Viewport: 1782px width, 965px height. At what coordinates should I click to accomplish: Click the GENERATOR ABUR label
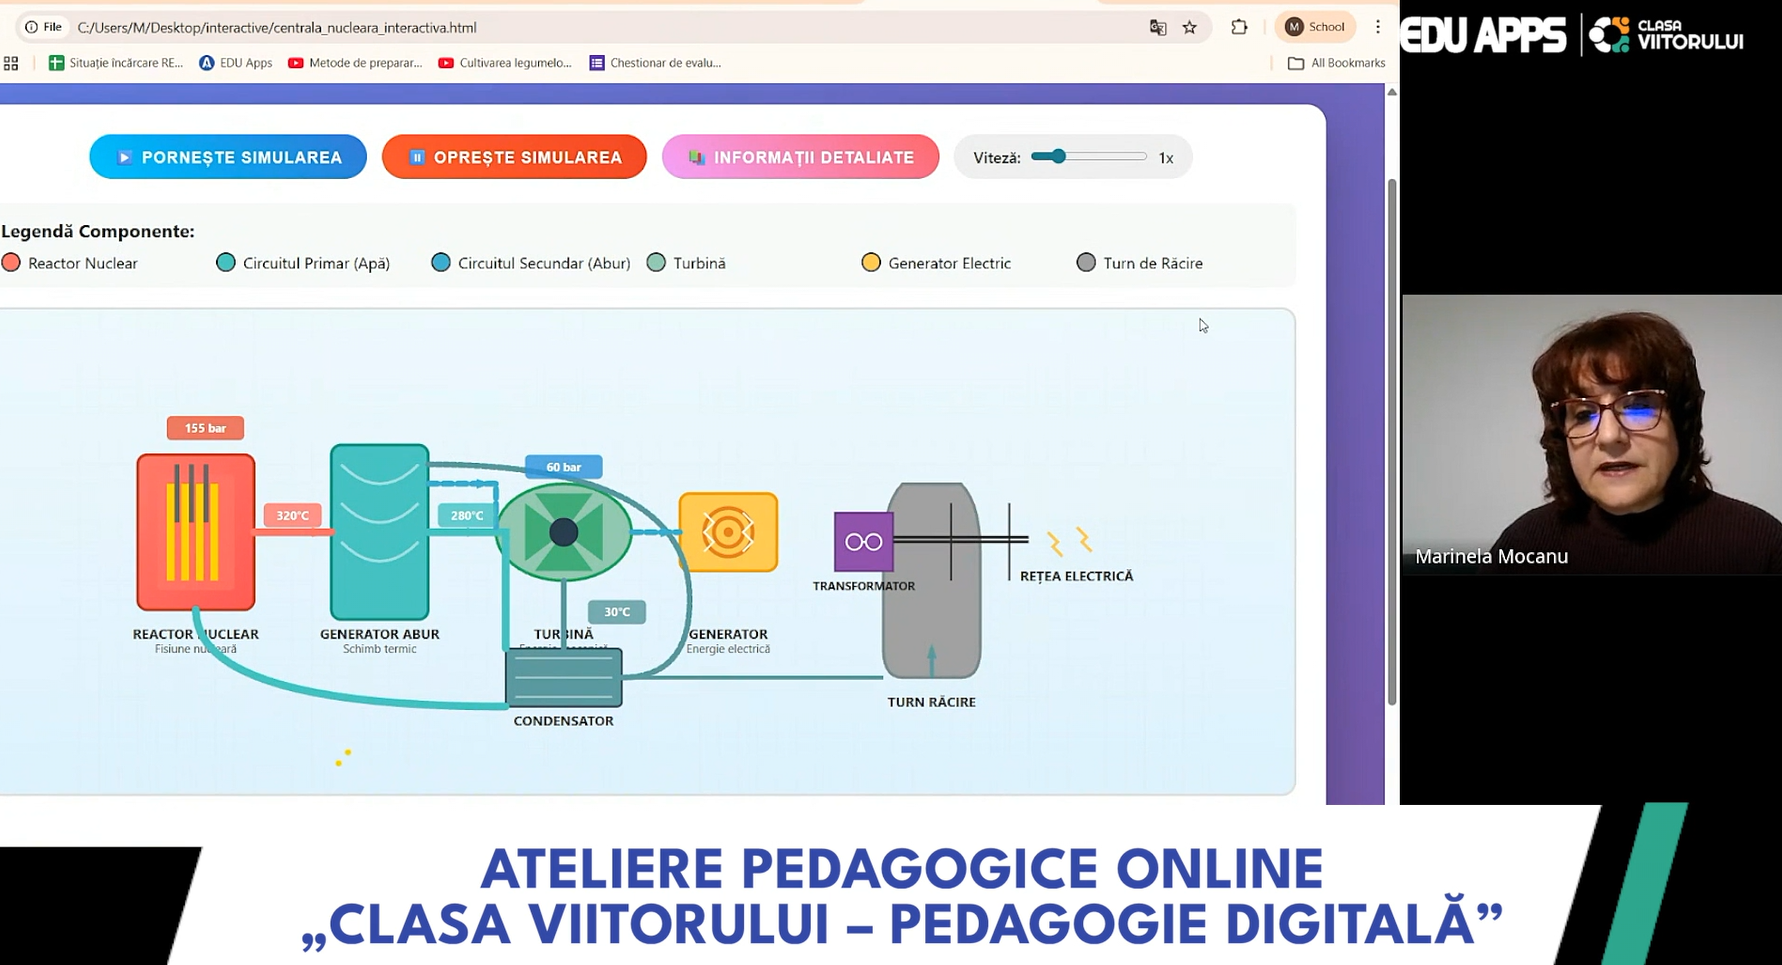379,634
